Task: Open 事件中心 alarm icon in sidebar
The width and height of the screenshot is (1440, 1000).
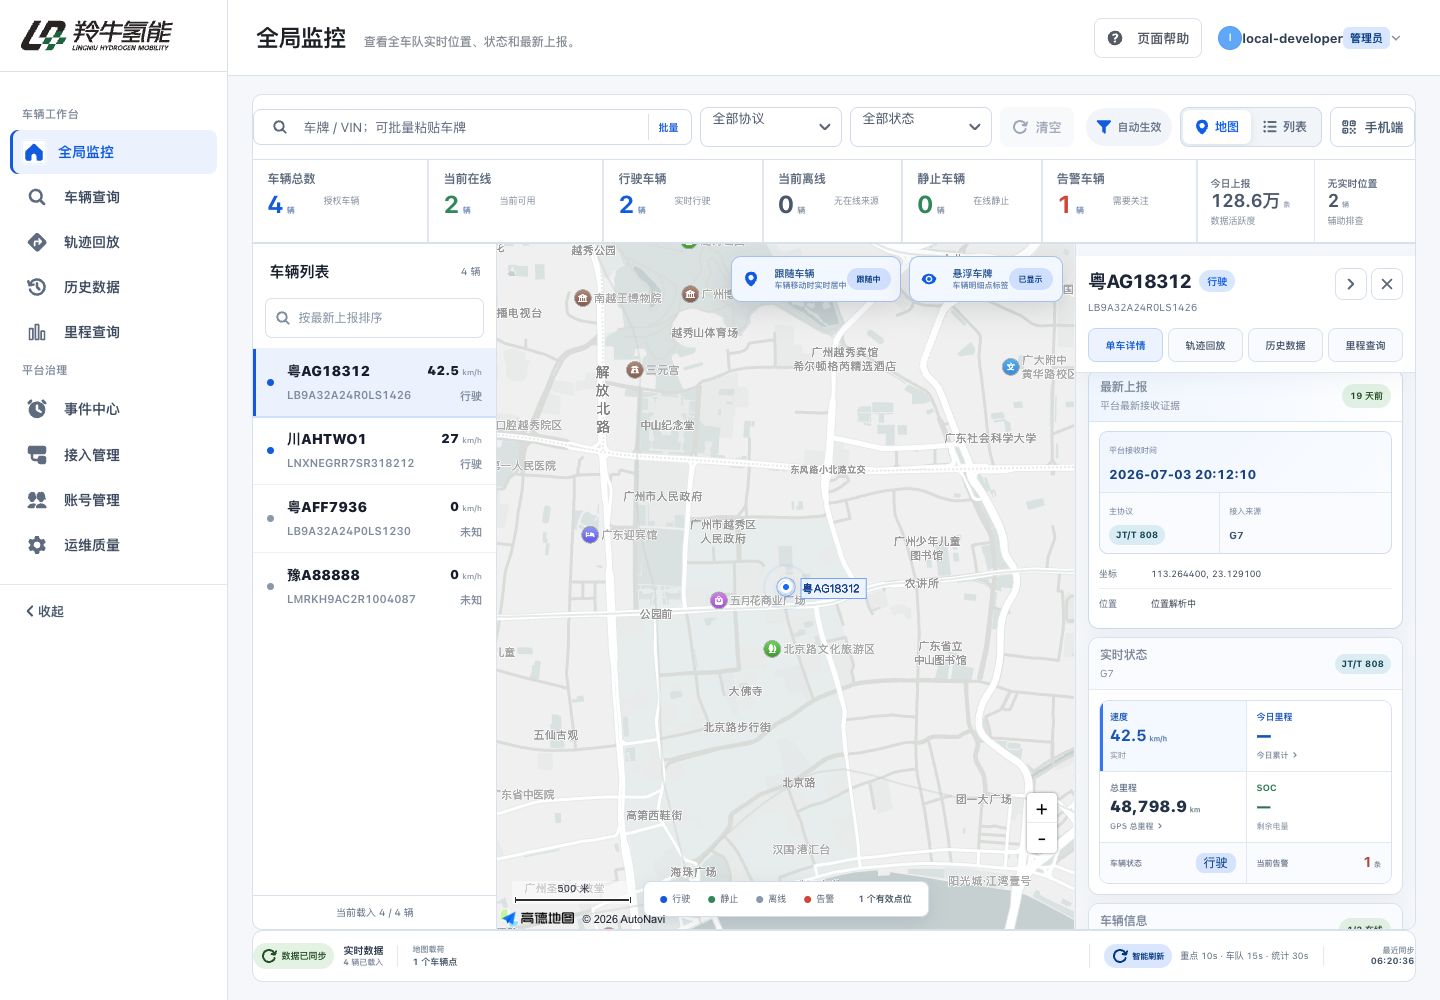Action: 37,409
